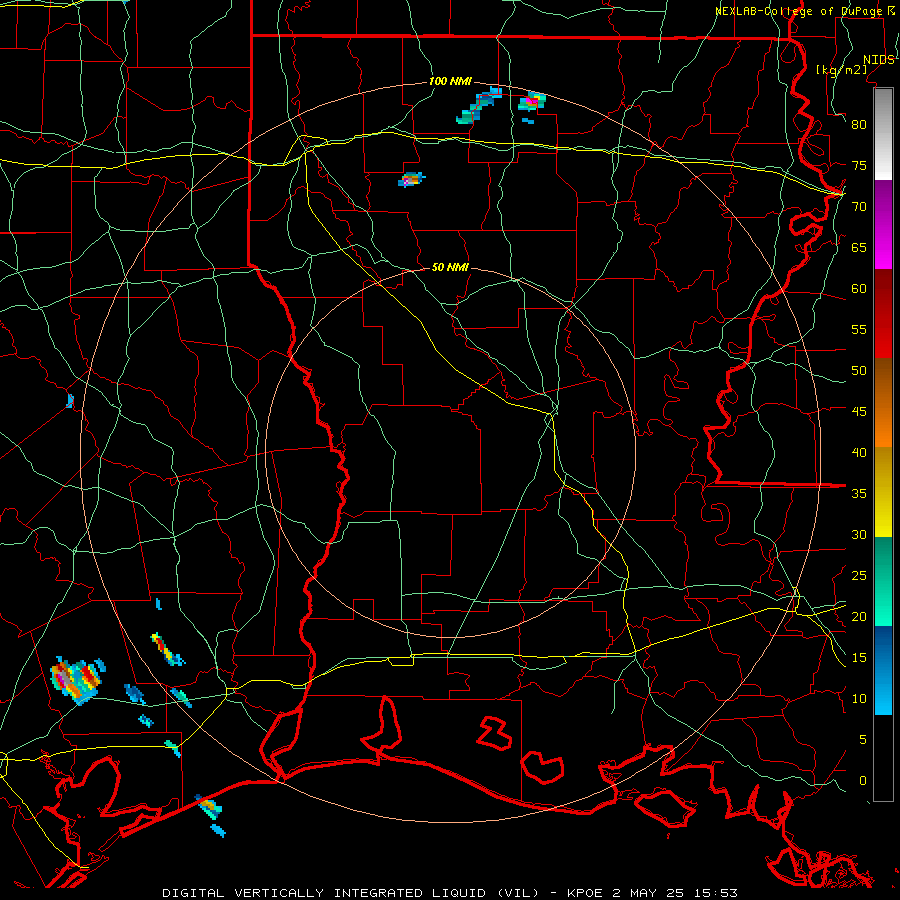Click the 80 value on the color scale
This screenshot has height=900, width=900.
(859, 125)
